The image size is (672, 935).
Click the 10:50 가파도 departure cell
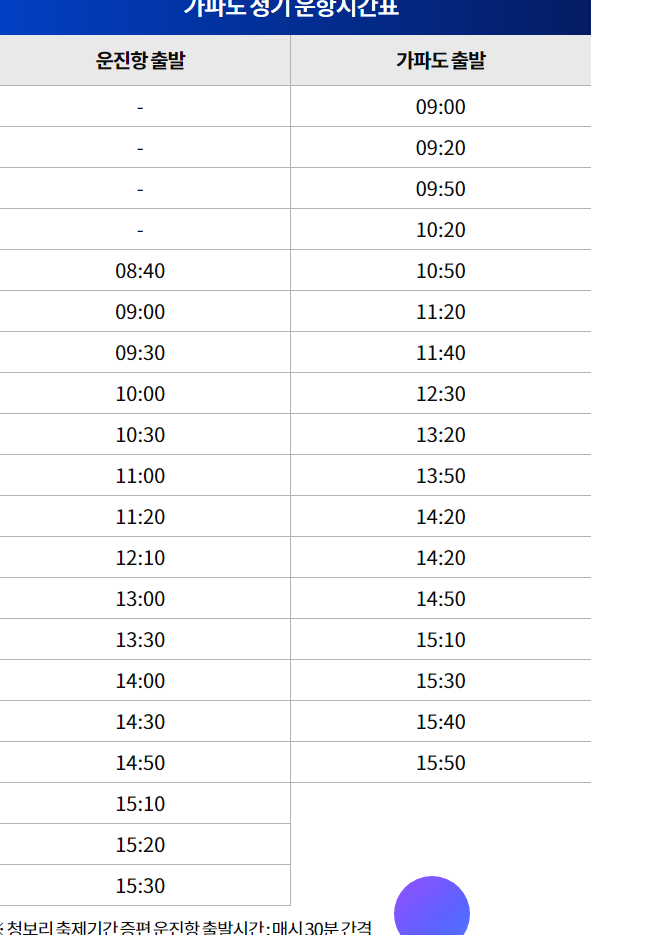[x=441, y=271]
